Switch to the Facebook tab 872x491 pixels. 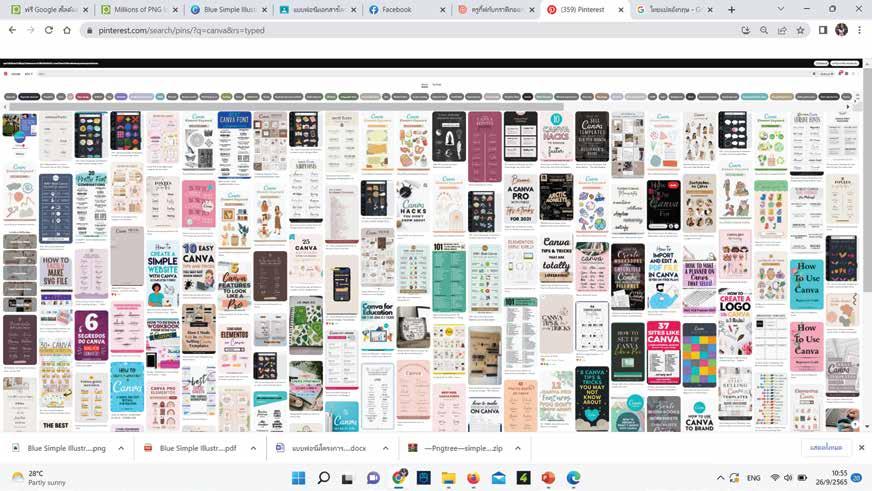click(x=407, y=10)
